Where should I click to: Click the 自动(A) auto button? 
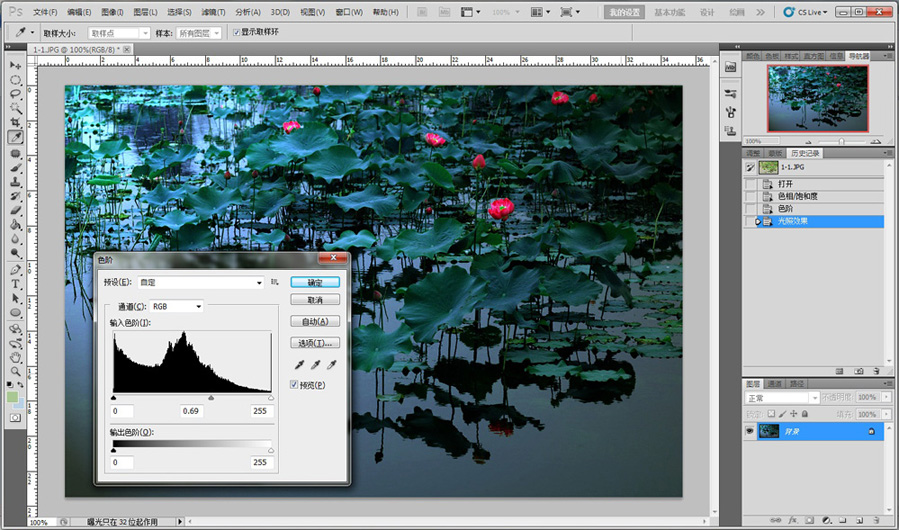pos(315,321)
